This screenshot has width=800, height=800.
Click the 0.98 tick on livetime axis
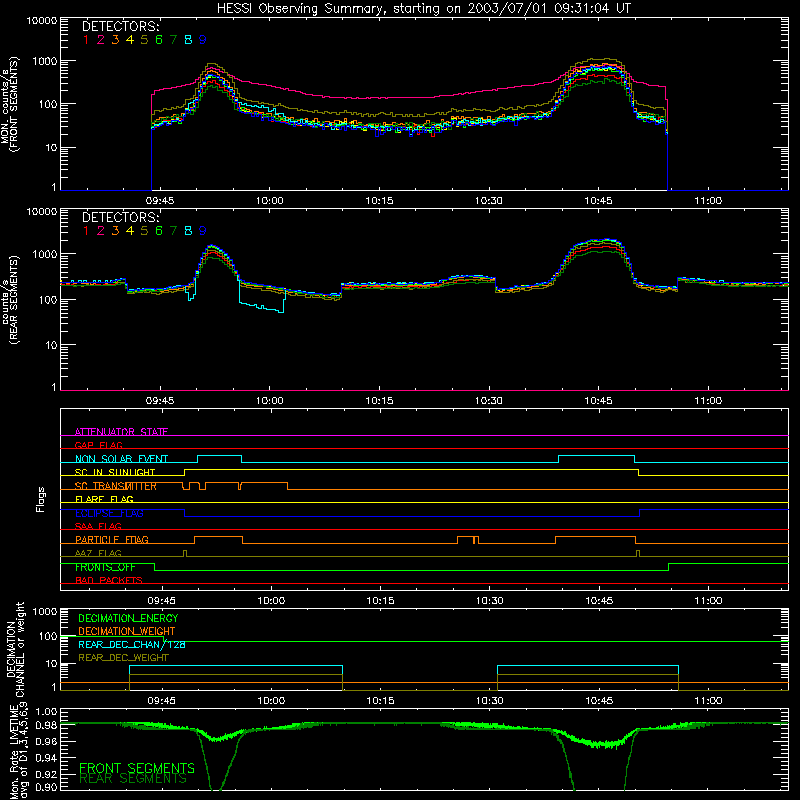[x=46, y=726]
